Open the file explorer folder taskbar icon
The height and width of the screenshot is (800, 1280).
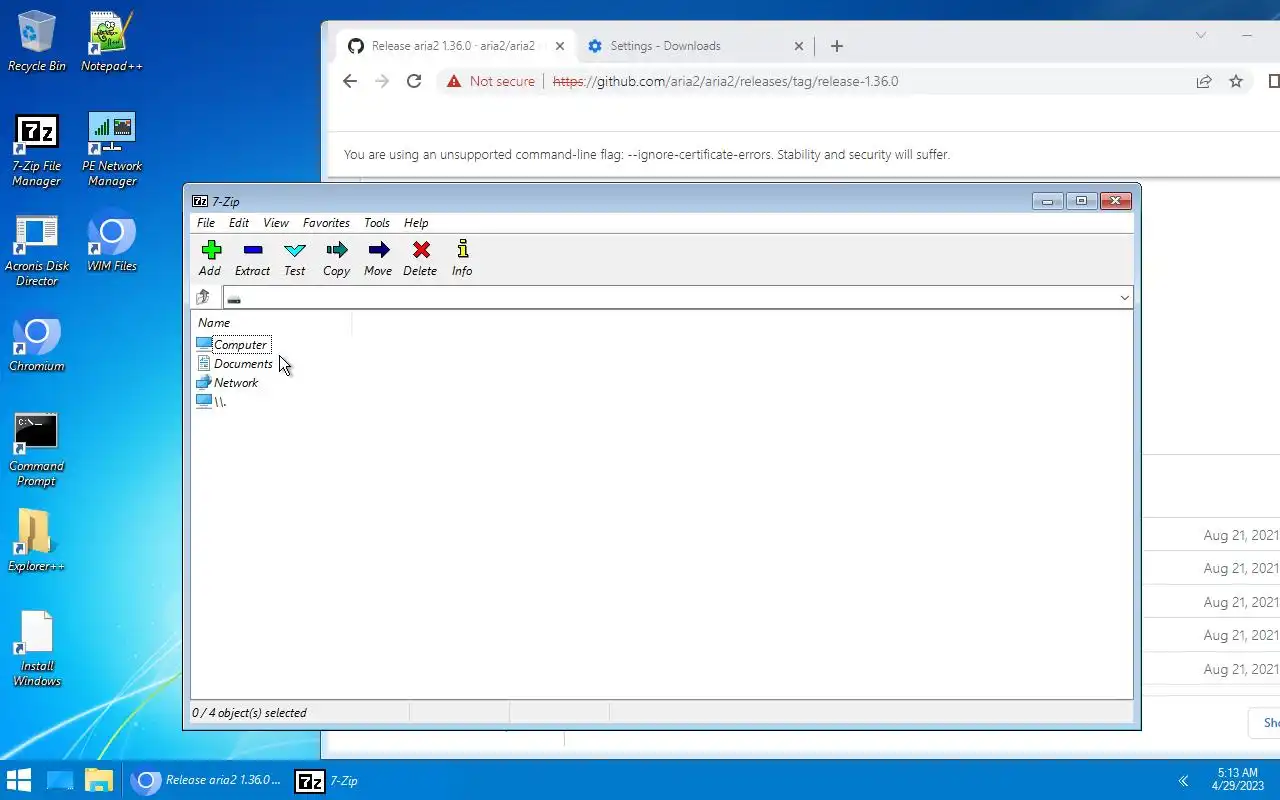(x=98, y=780)
